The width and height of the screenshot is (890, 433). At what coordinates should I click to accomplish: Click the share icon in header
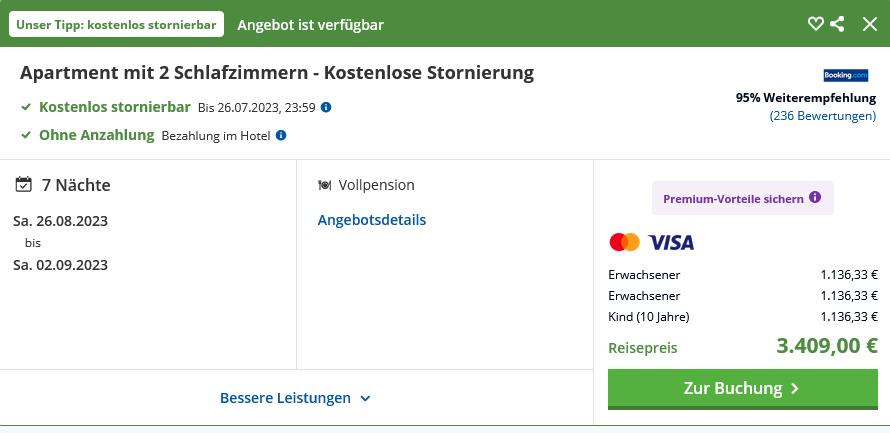pos(837,24)
